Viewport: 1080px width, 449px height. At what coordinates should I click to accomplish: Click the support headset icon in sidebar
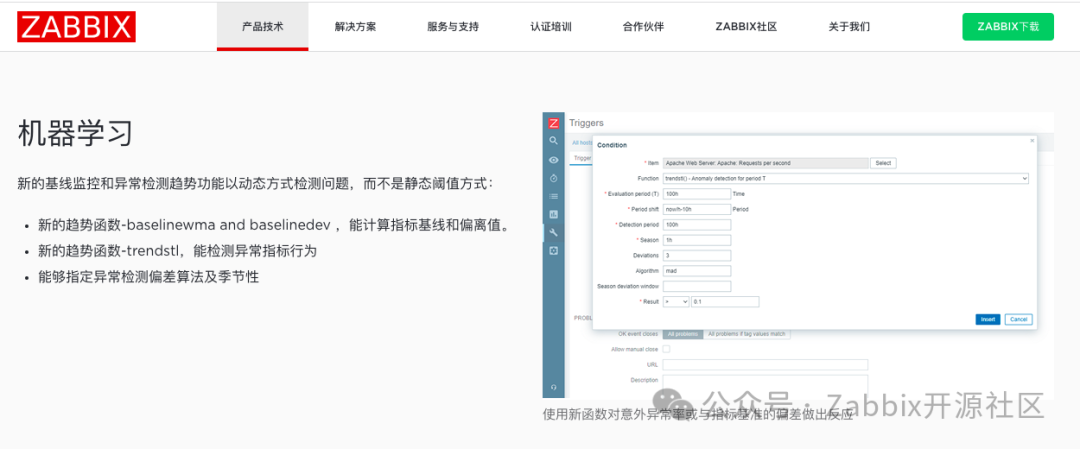pos(553,387)
